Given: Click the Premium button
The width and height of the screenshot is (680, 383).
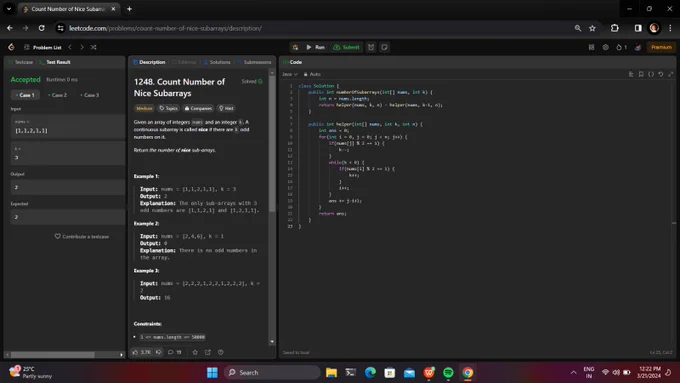Looking at the screenshot, I should coord(661,47).
